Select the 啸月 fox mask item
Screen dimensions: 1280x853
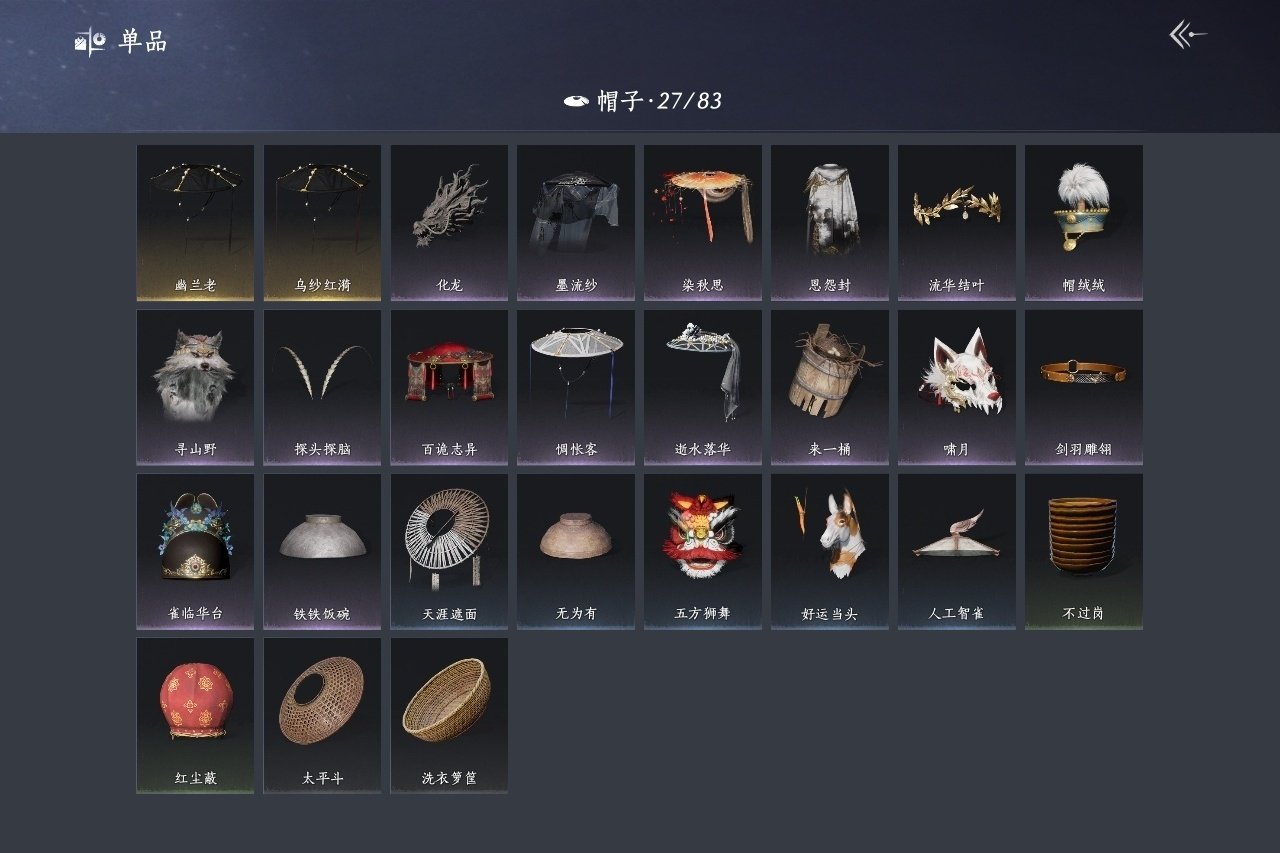[x=956, y=387]
